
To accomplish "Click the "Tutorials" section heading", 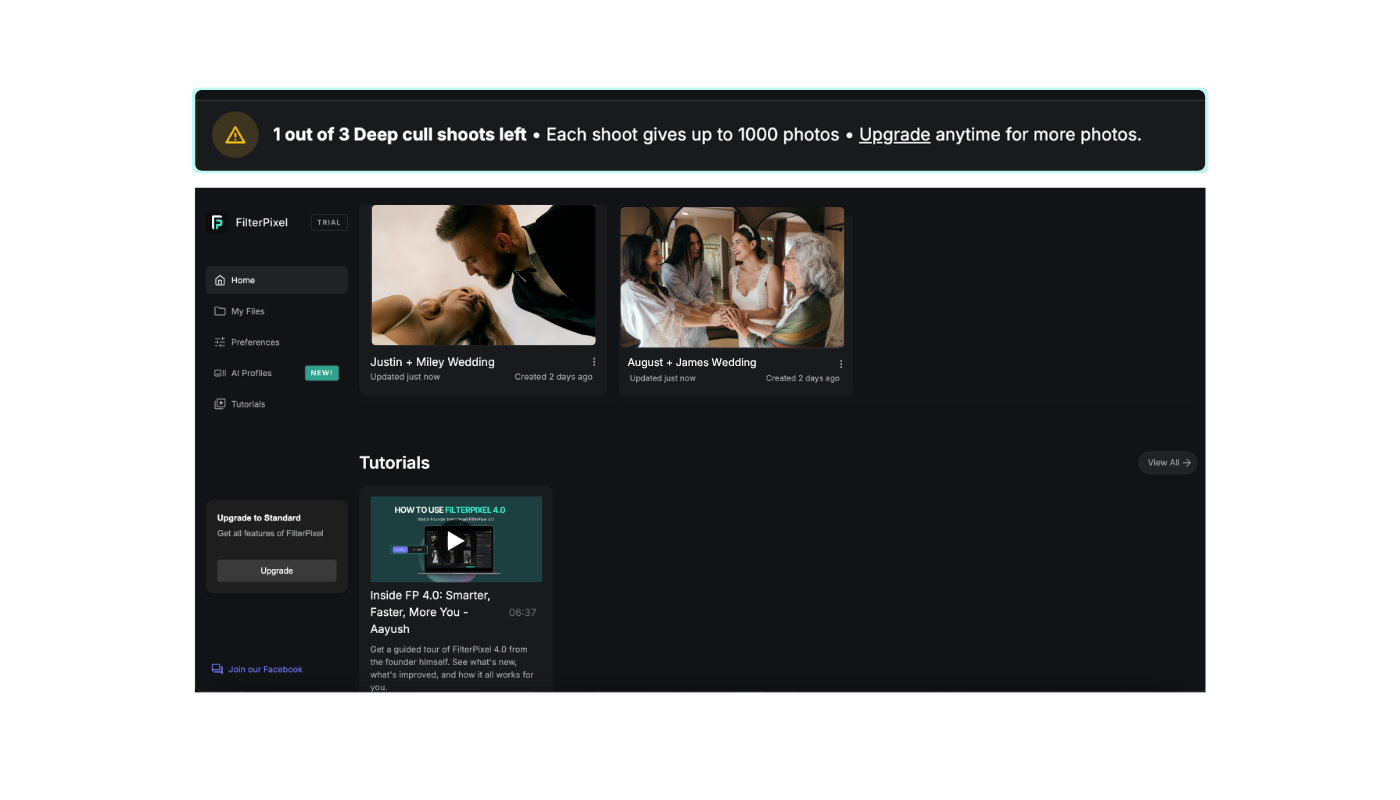I will 395,463.
